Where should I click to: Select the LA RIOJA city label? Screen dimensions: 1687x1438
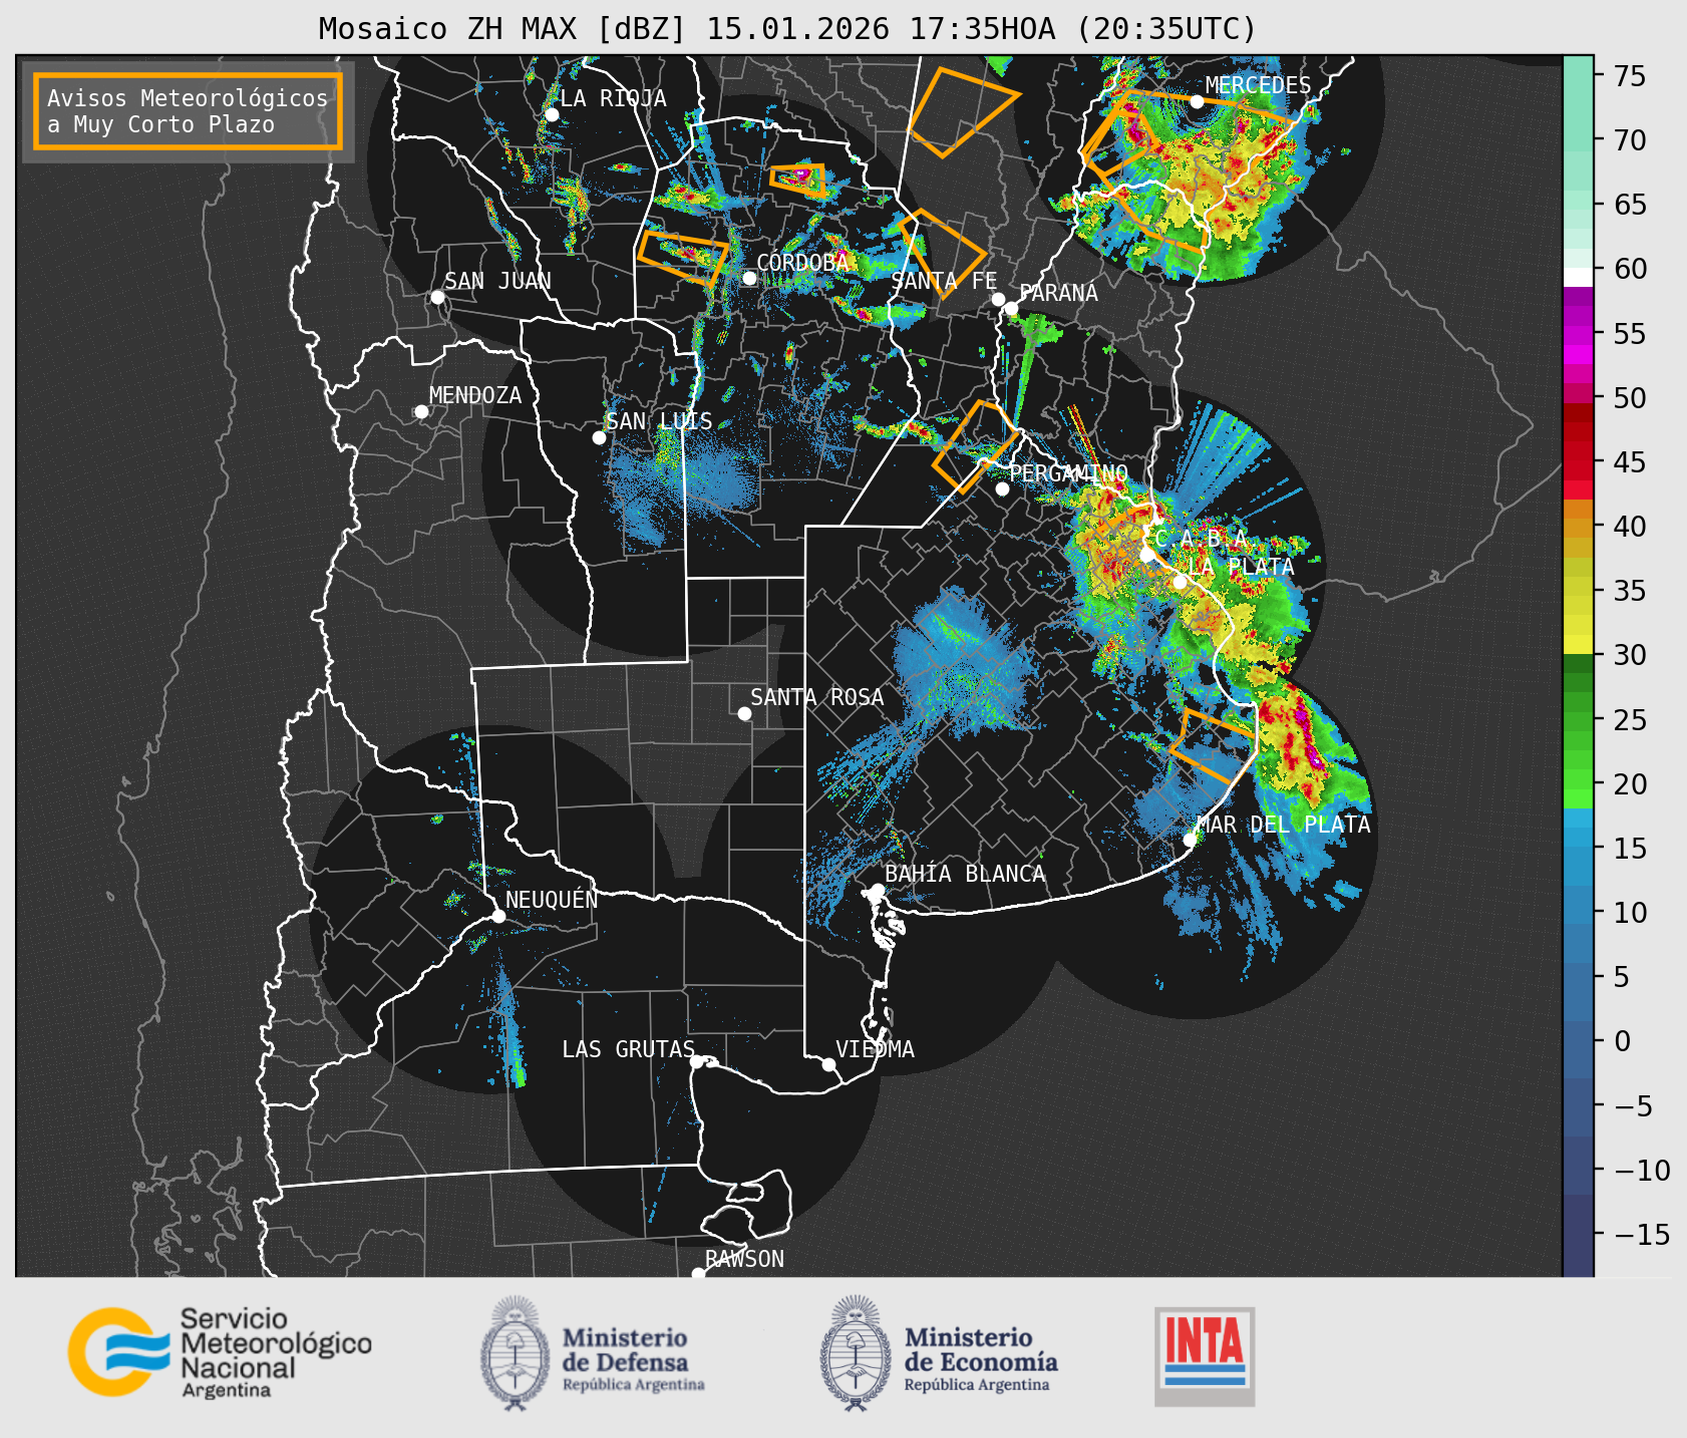pos(613,98)
